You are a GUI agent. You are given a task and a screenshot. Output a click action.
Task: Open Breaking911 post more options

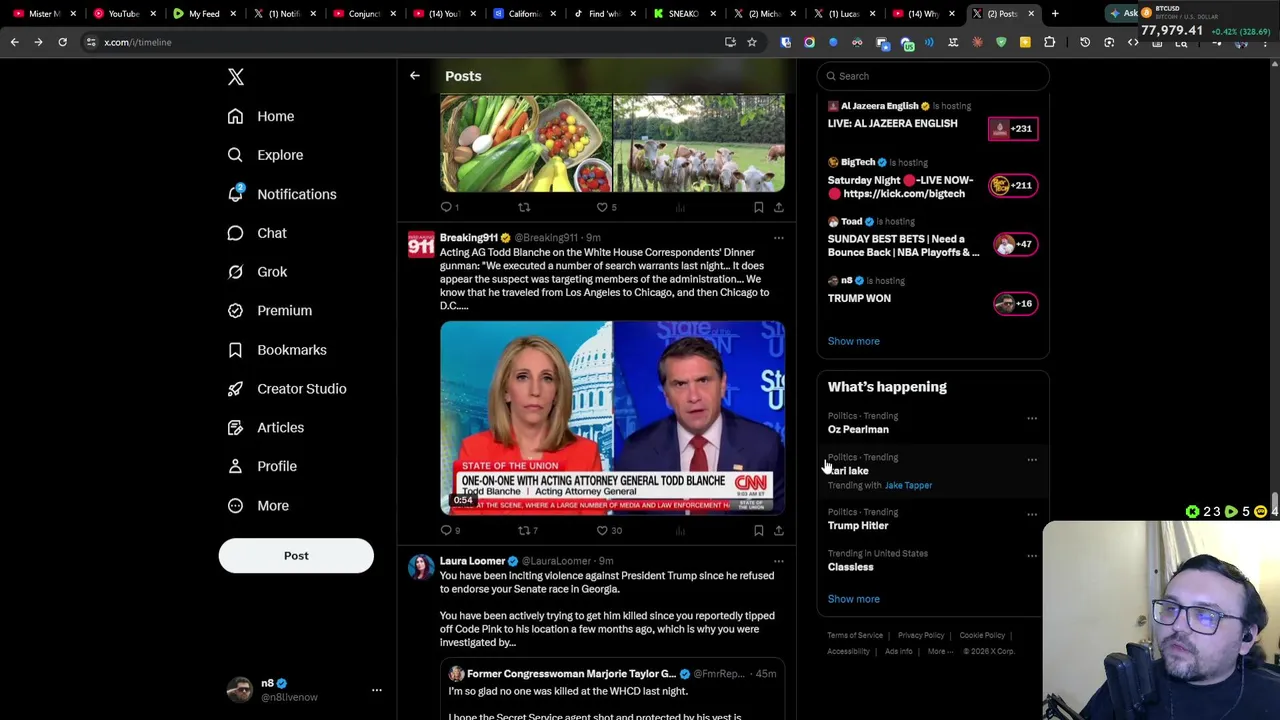point(779,238)
